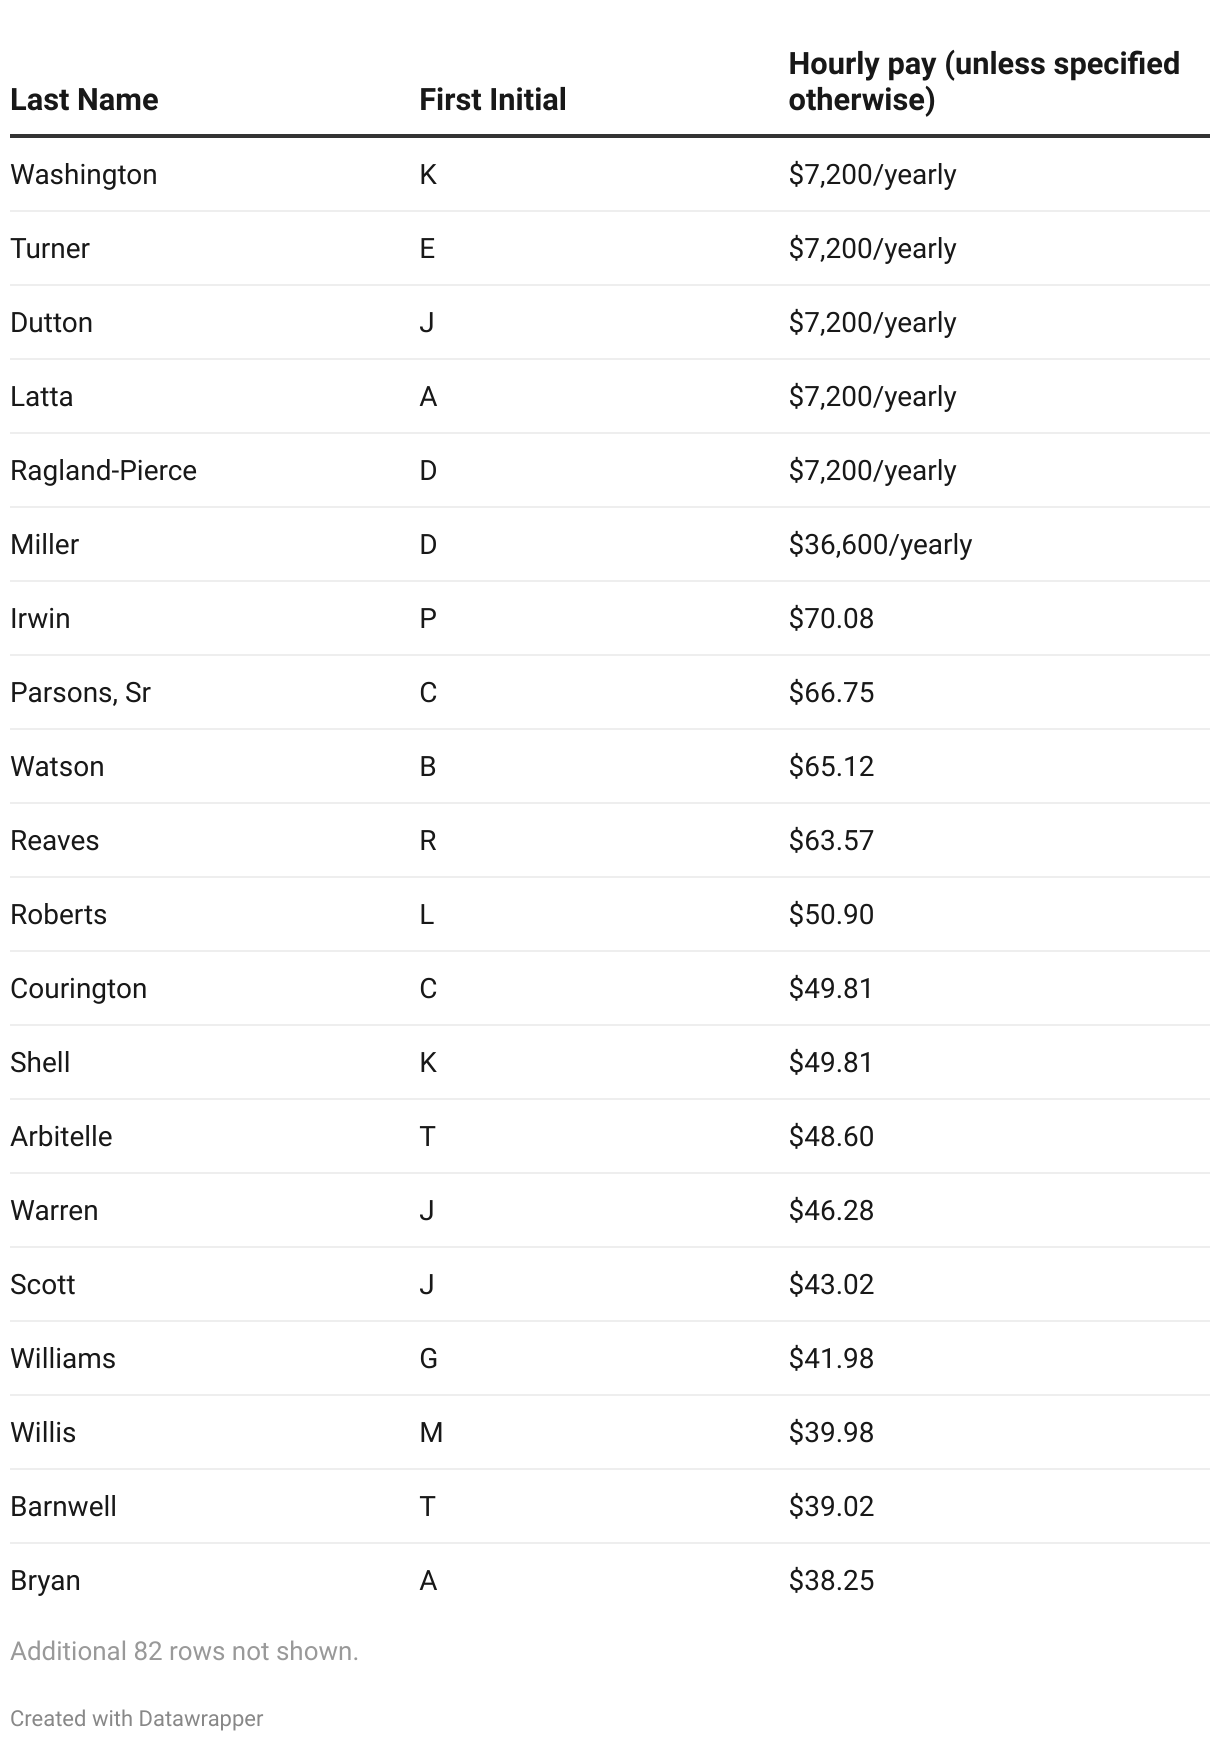Select the Turner last name cell
1220x1742 pixels.
point(50,249)
